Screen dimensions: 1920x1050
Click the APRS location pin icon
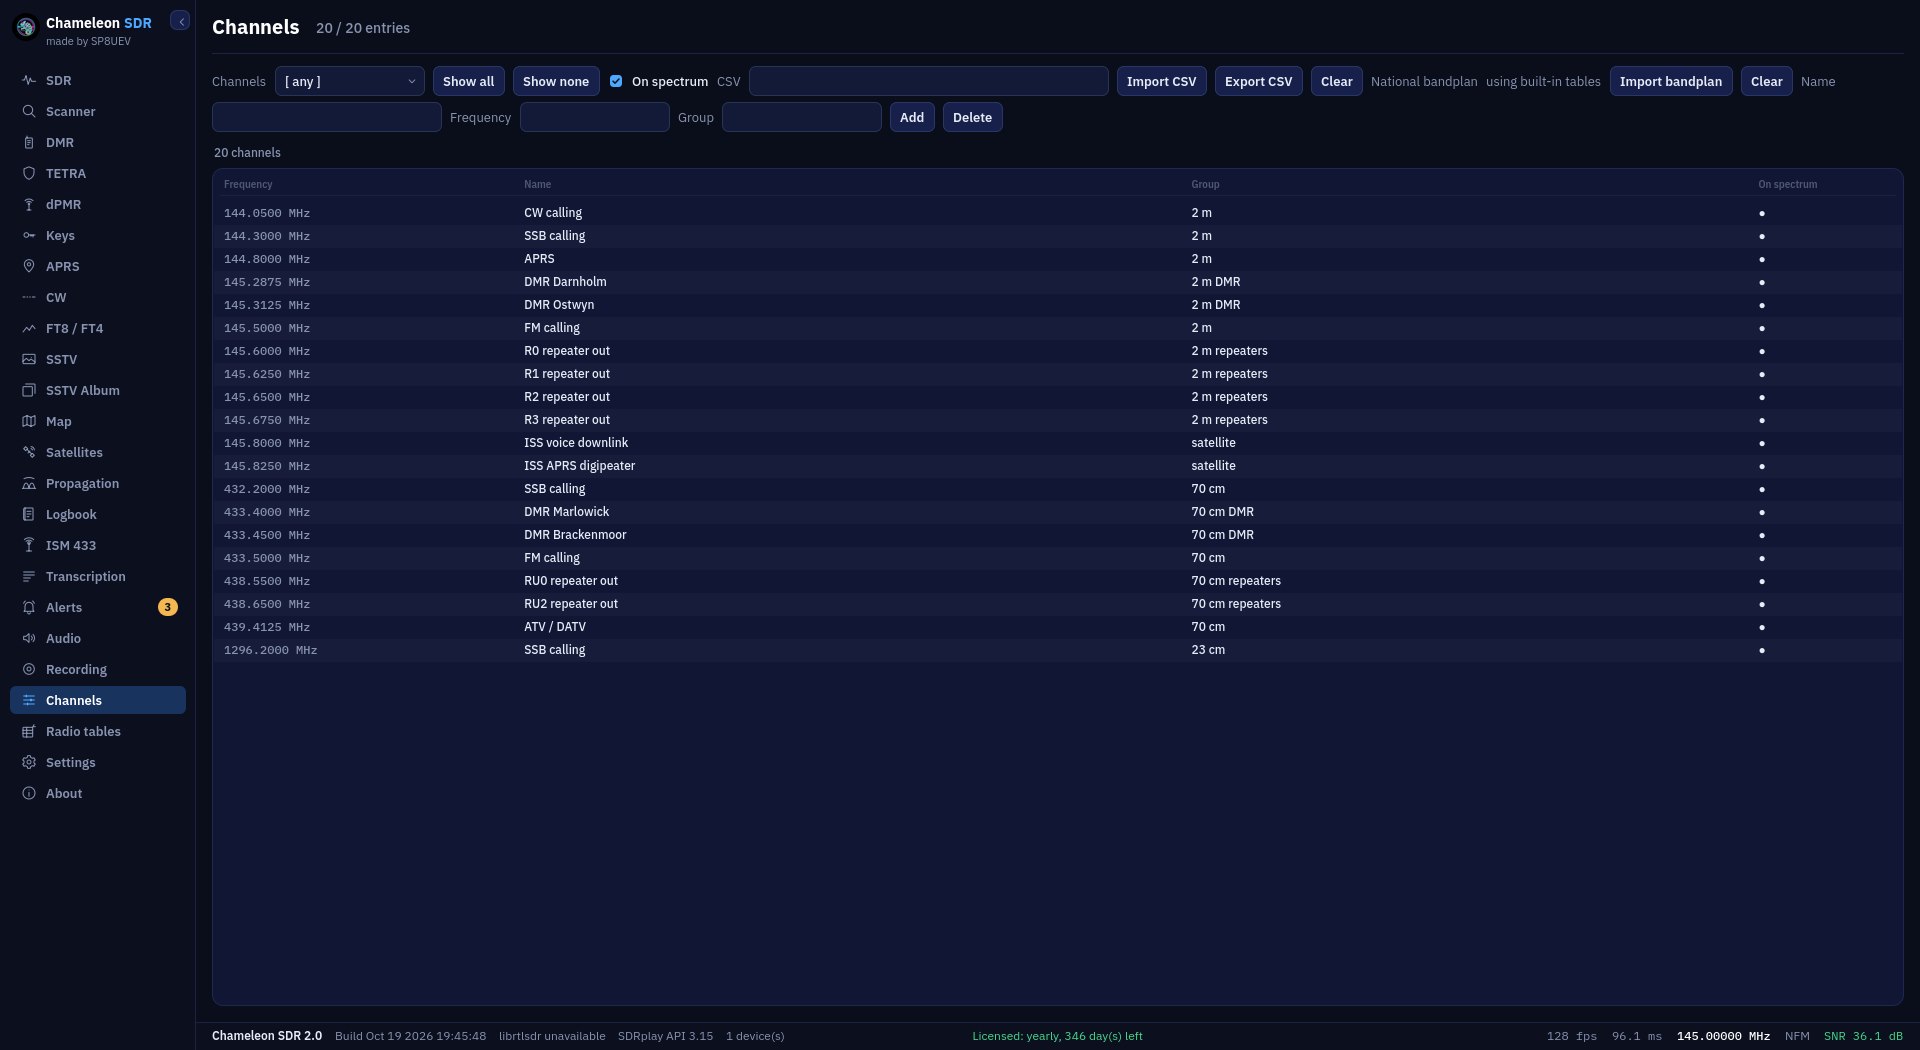29,267
